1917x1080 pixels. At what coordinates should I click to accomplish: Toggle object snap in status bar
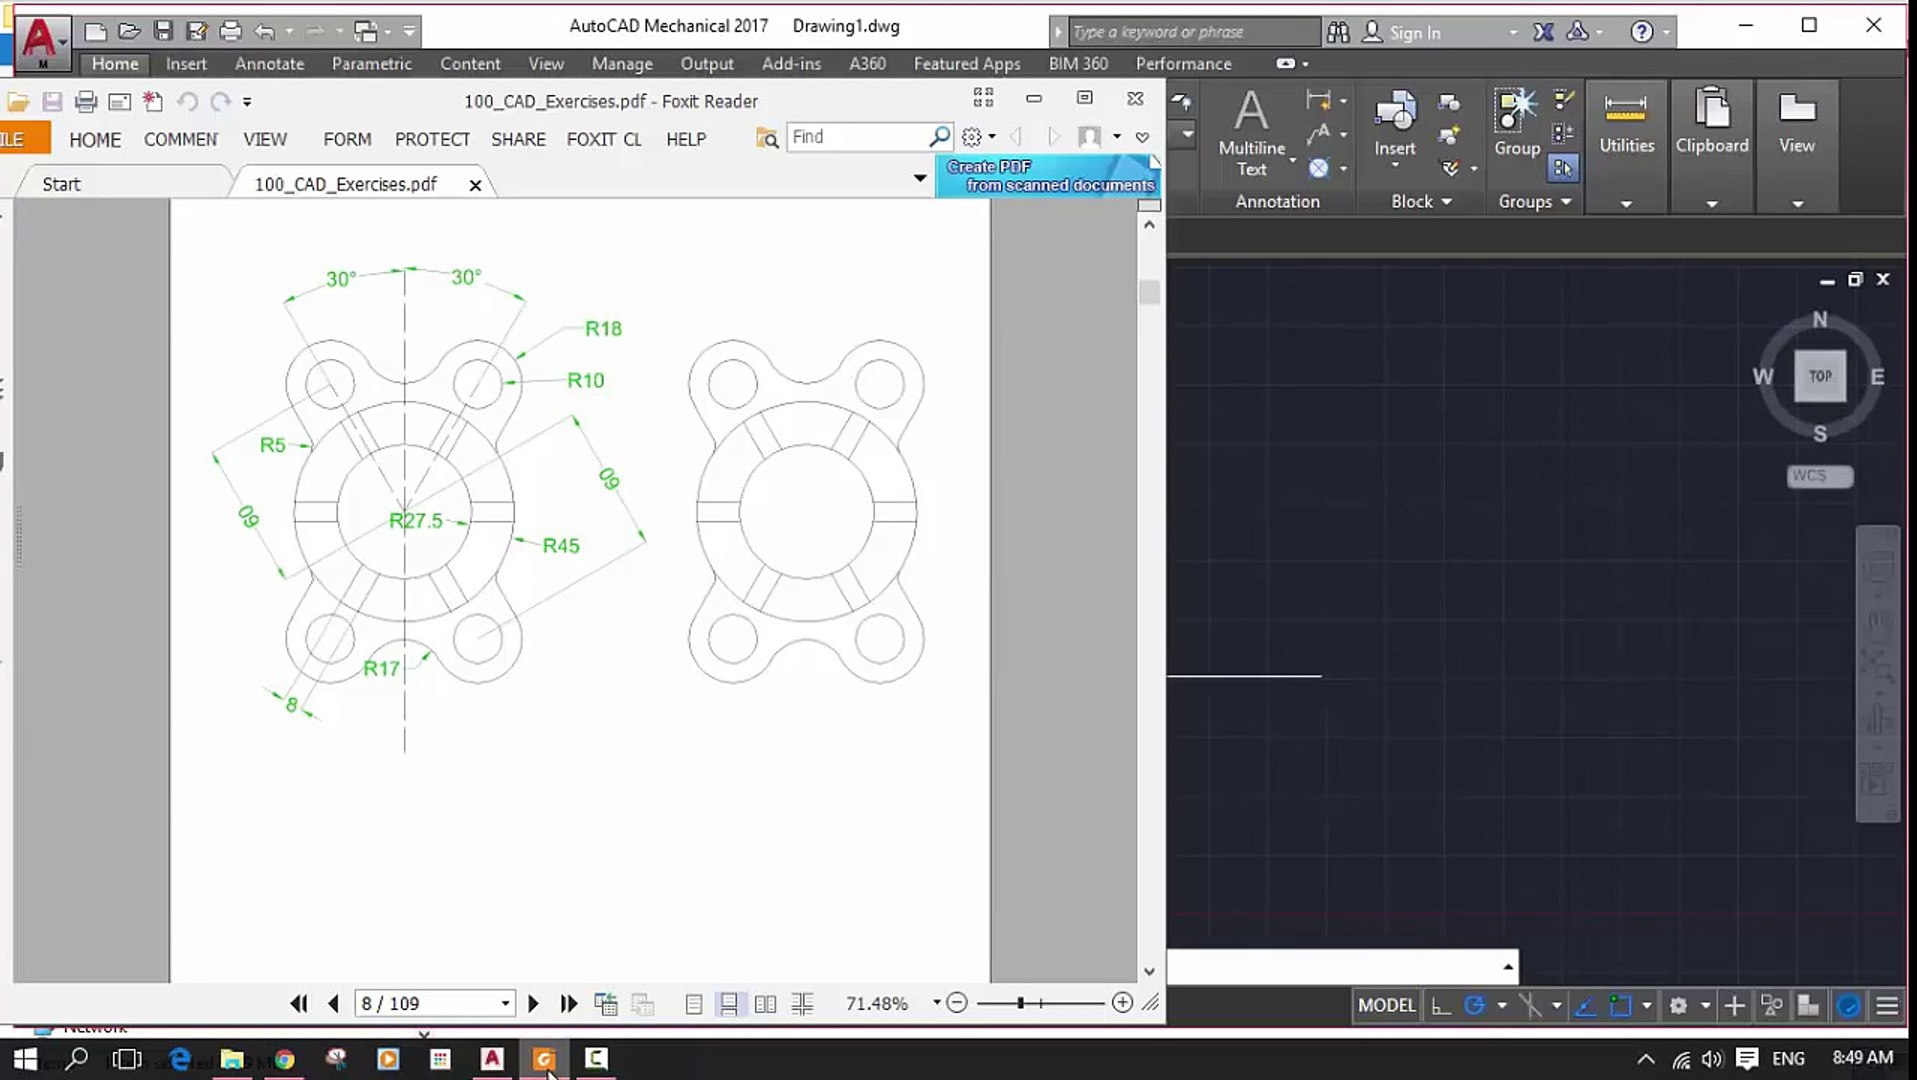pyautogui.click(x=1620, y=1005)
